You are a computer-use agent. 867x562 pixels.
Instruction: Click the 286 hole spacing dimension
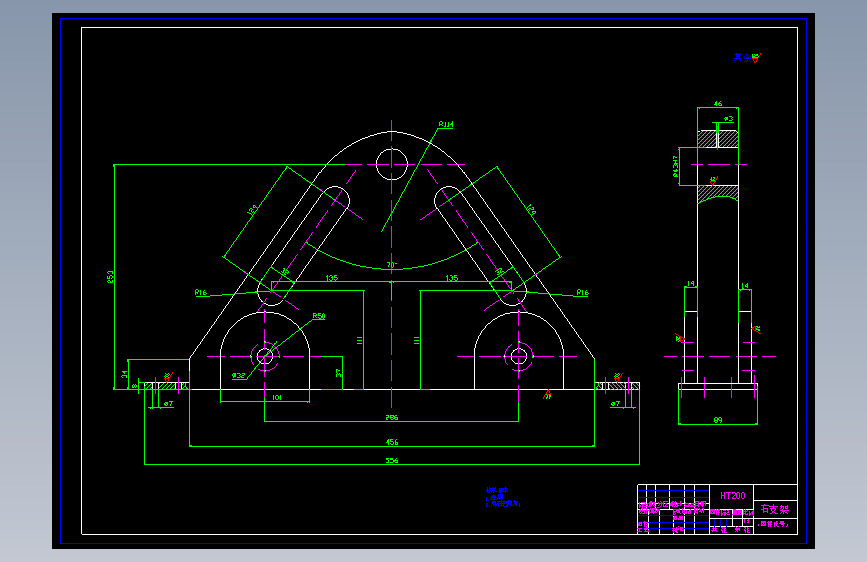pyautogui.click(x=391, y=418)
